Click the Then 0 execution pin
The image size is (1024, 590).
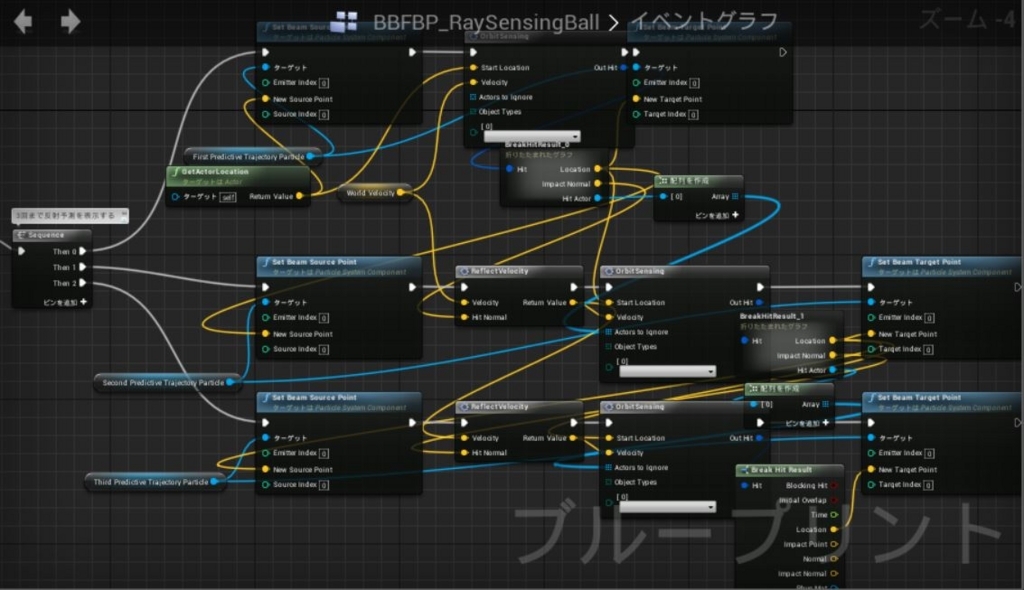point(83,251)
